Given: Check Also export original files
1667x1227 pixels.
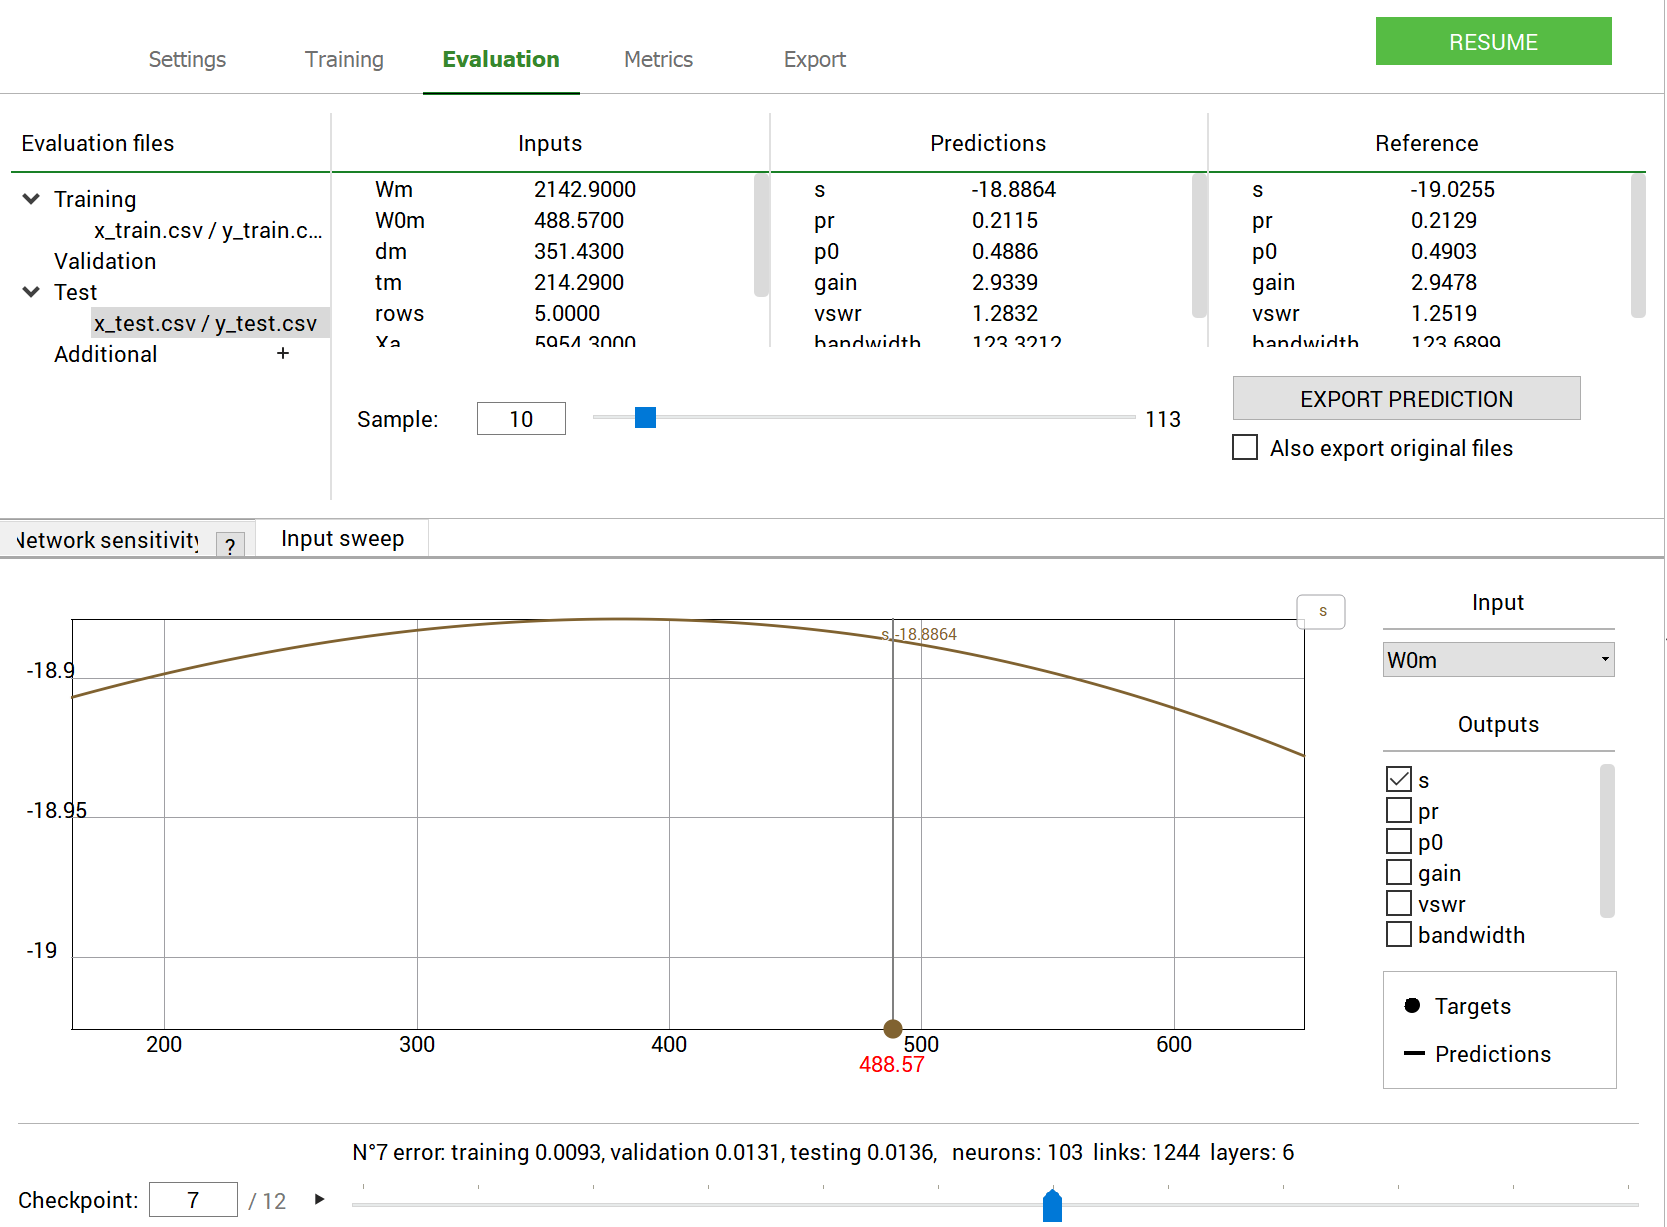Looking at the screenshot, I should click(1245, 447).
